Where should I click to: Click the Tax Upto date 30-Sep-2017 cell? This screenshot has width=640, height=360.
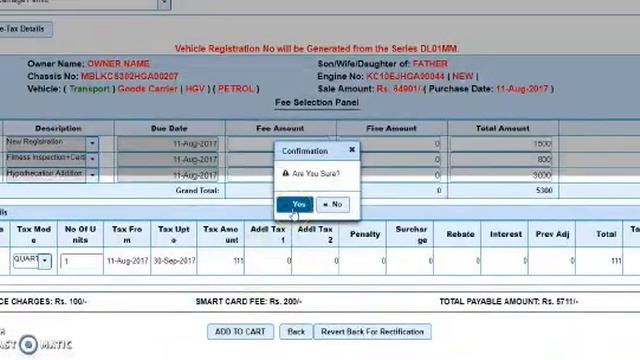pos(174,260)
